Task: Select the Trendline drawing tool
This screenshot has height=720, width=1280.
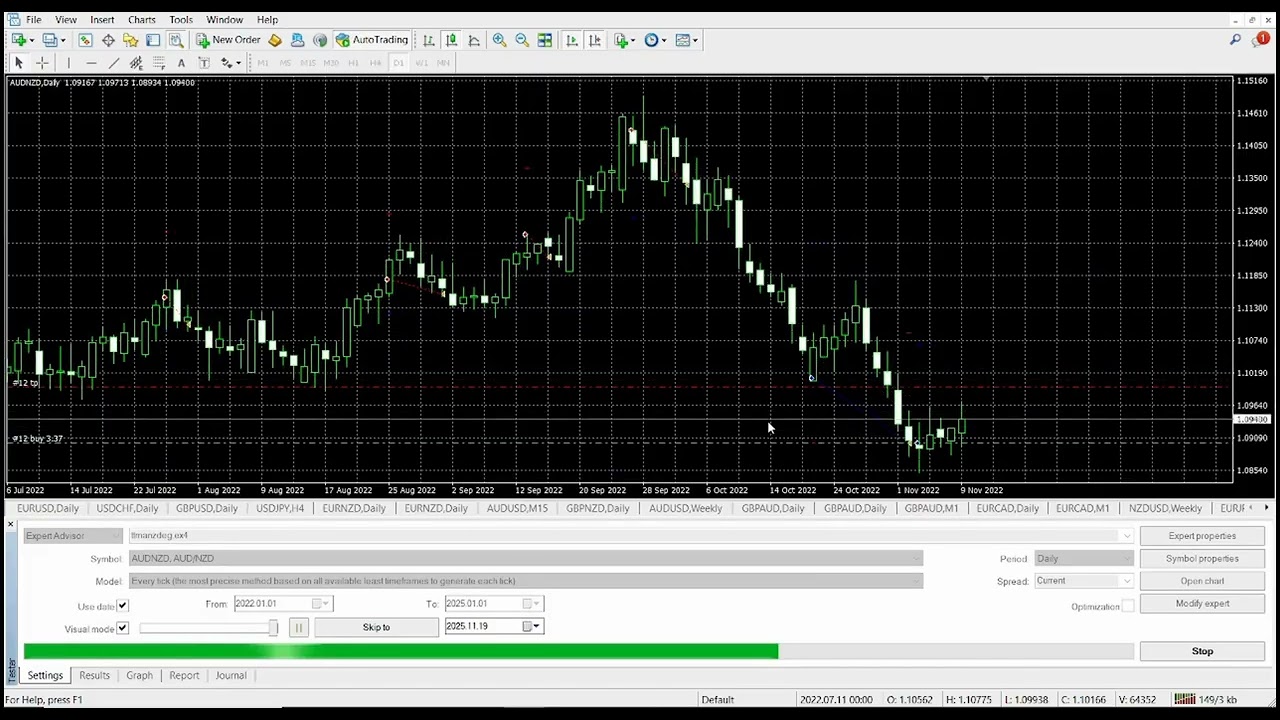Action: click(114, 63)
